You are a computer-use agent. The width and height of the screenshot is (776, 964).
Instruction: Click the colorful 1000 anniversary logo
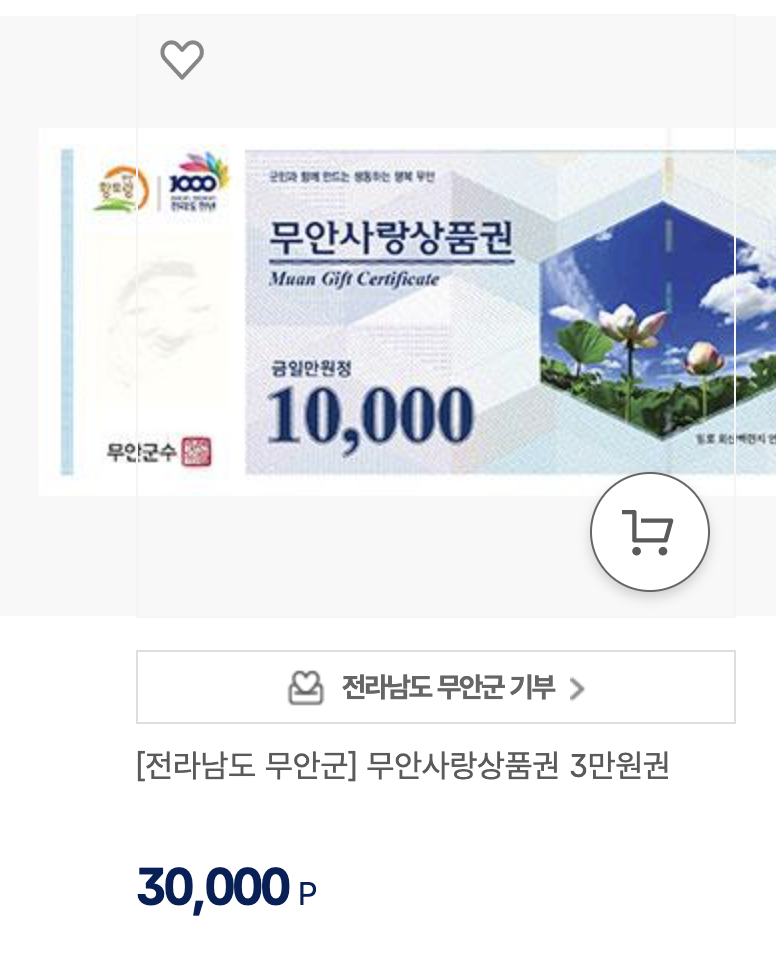click(196, 182)
